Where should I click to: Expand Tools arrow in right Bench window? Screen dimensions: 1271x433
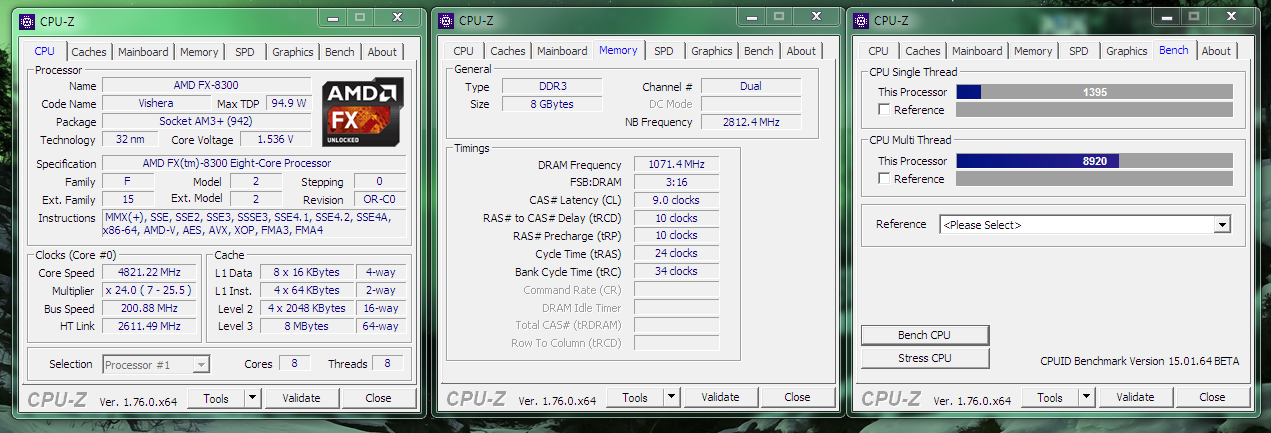1086,398
